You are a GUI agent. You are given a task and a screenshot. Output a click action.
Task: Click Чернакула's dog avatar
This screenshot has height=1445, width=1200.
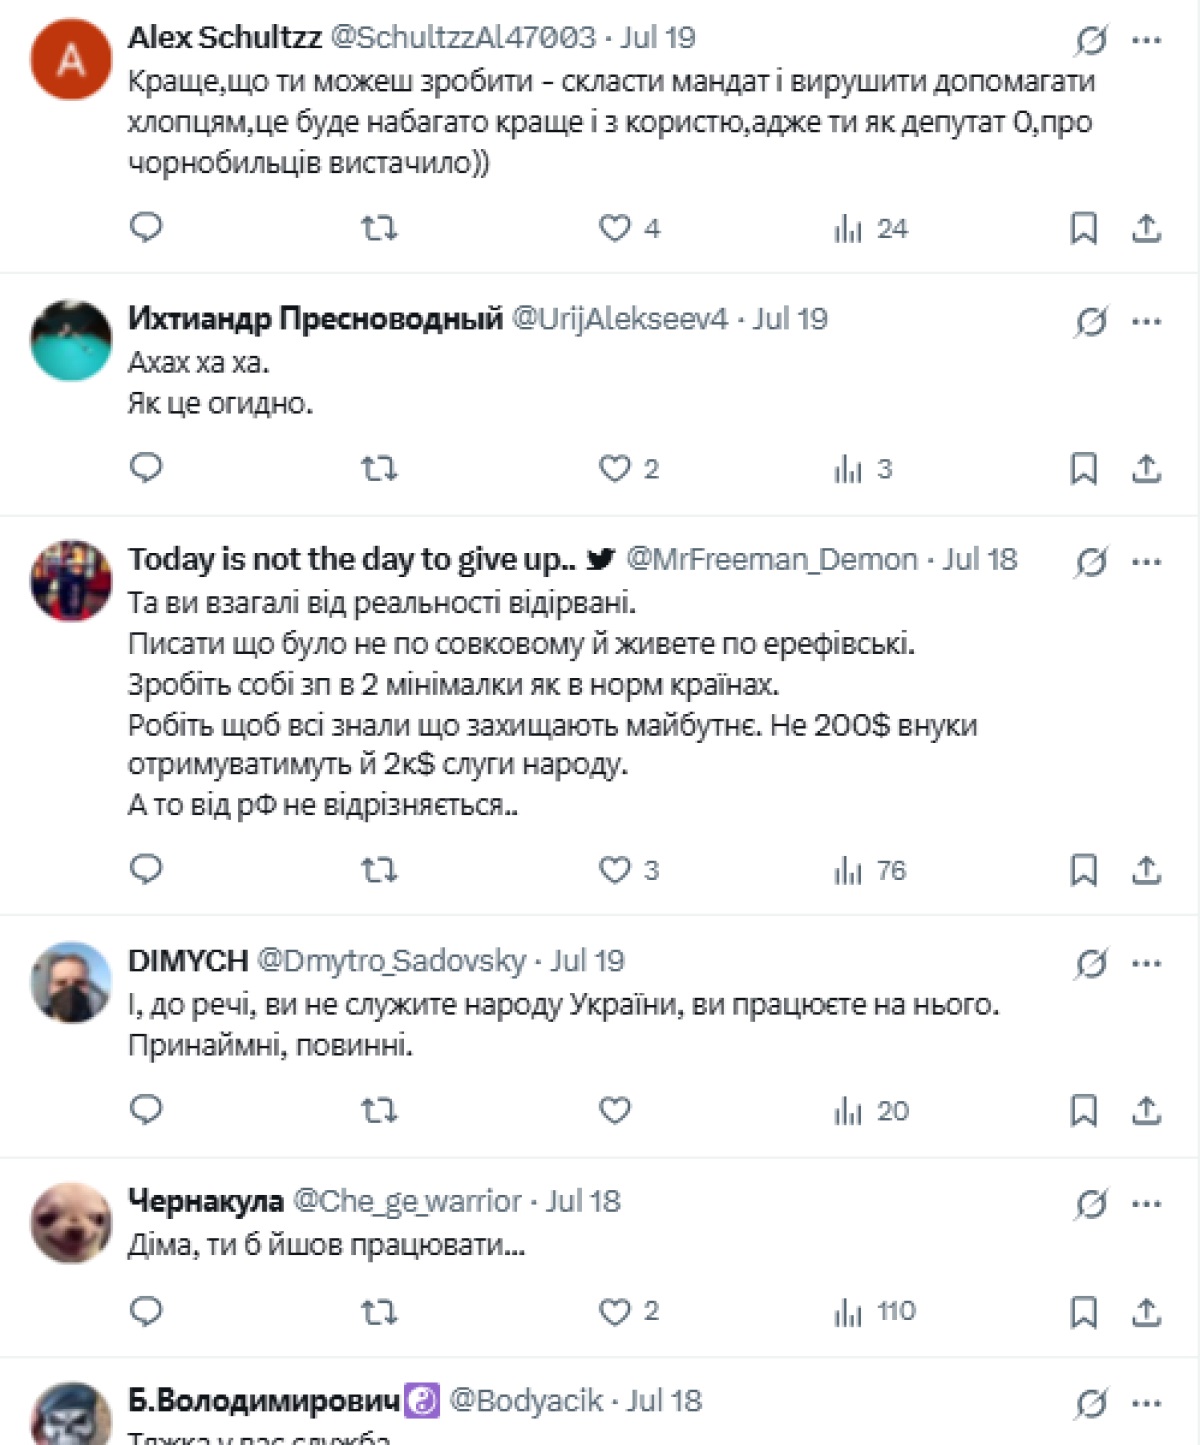click(71, 1222)
